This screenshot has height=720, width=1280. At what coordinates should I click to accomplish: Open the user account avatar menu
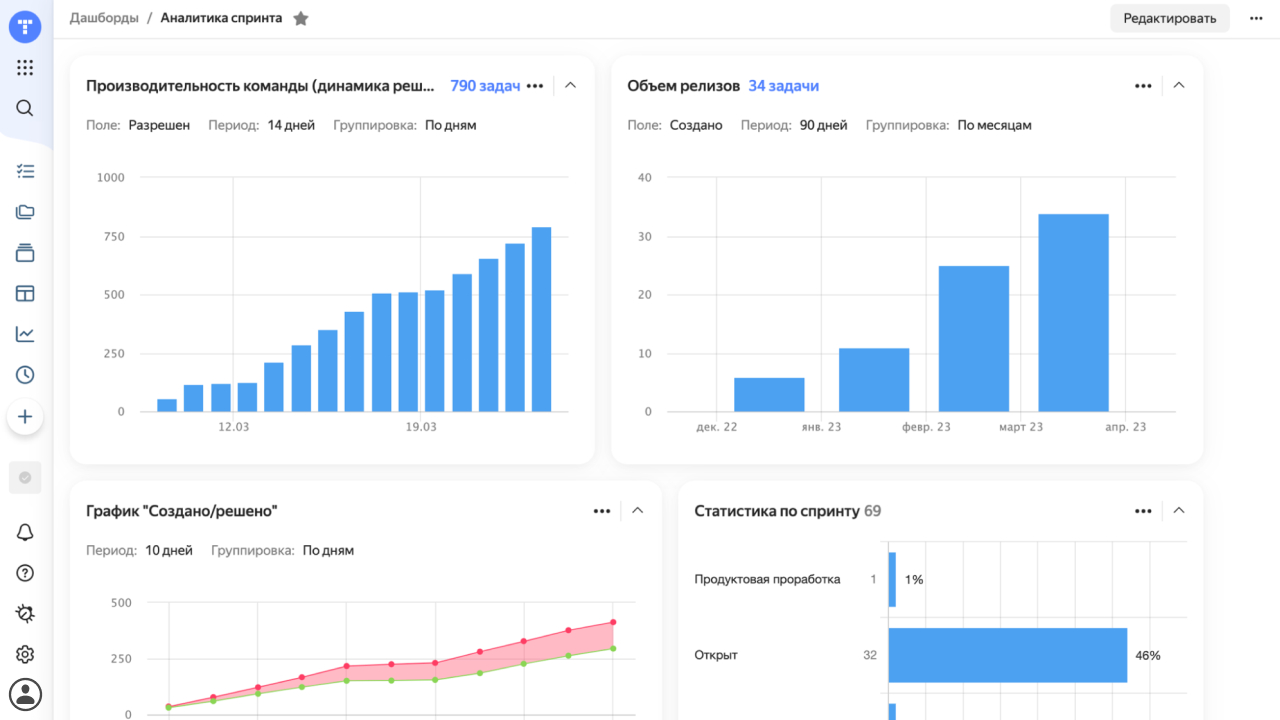25,694
